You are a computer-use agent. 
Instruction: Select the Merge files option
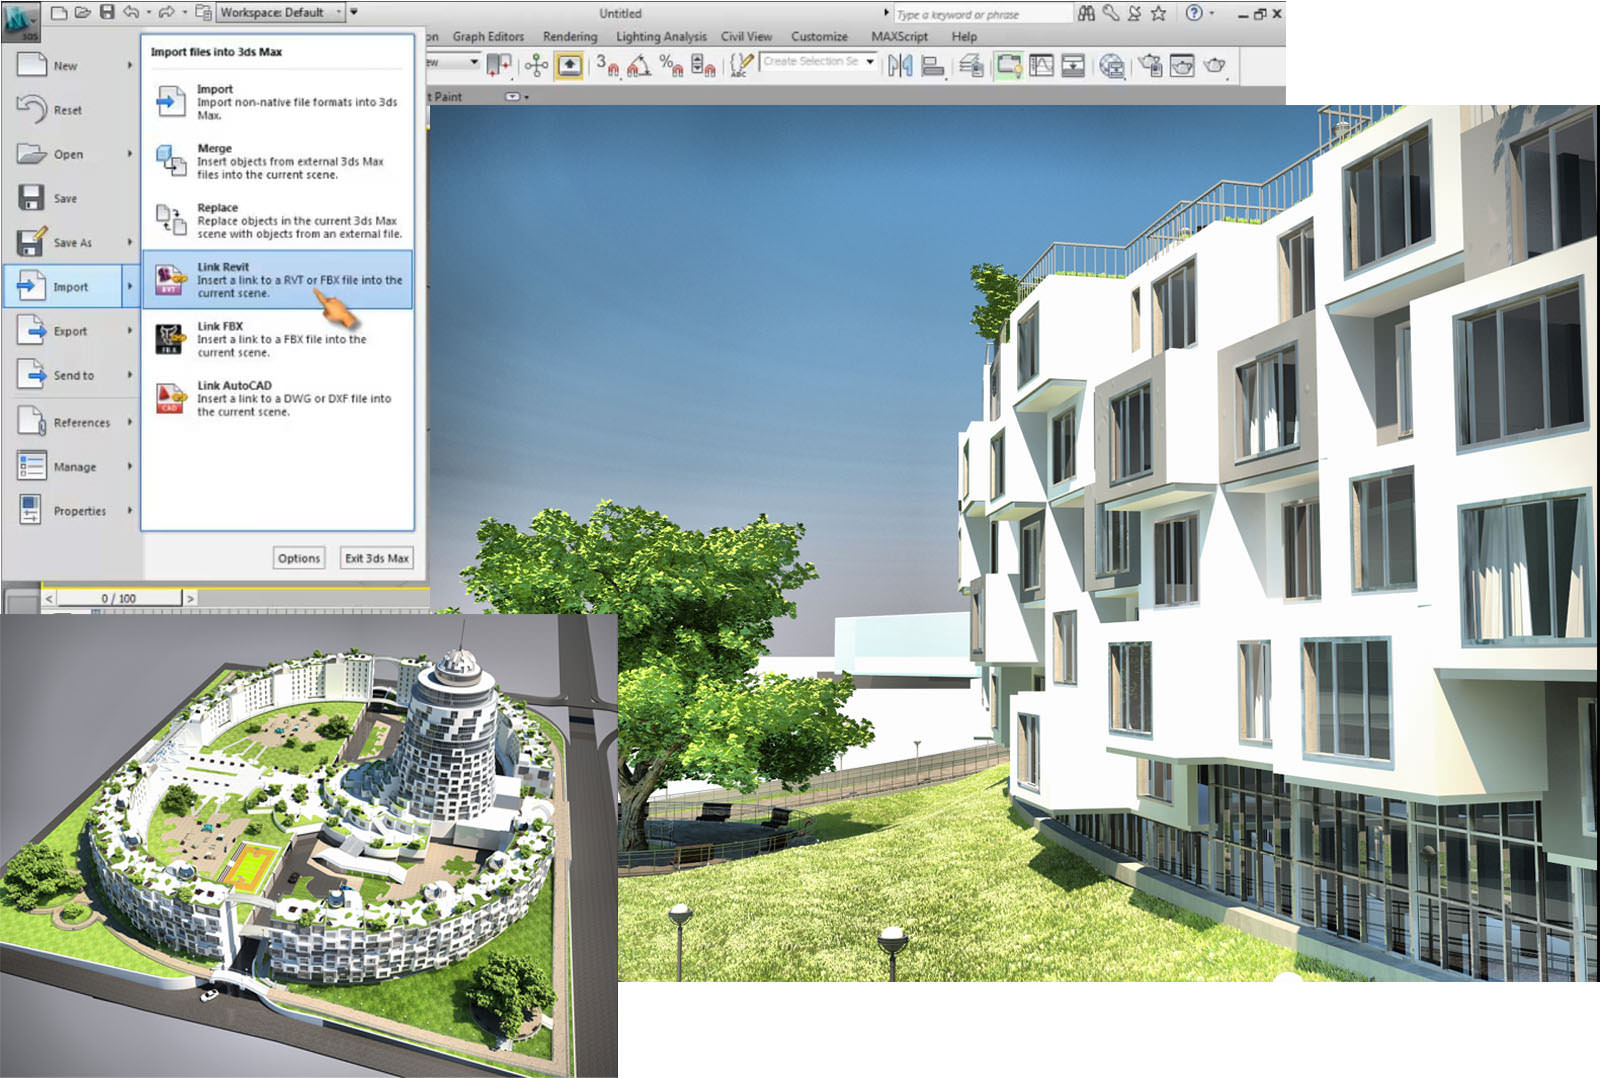[278, 161]
